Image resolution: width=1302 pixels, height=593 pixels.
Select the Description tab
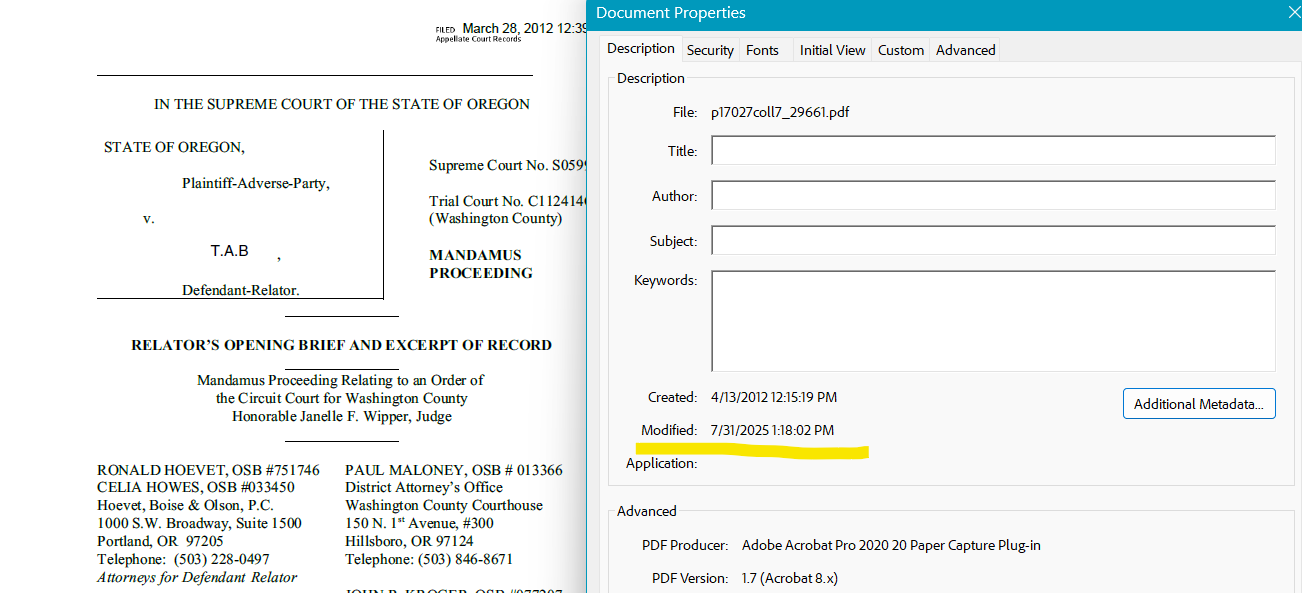pyautogui.click(x=640, y=48)
